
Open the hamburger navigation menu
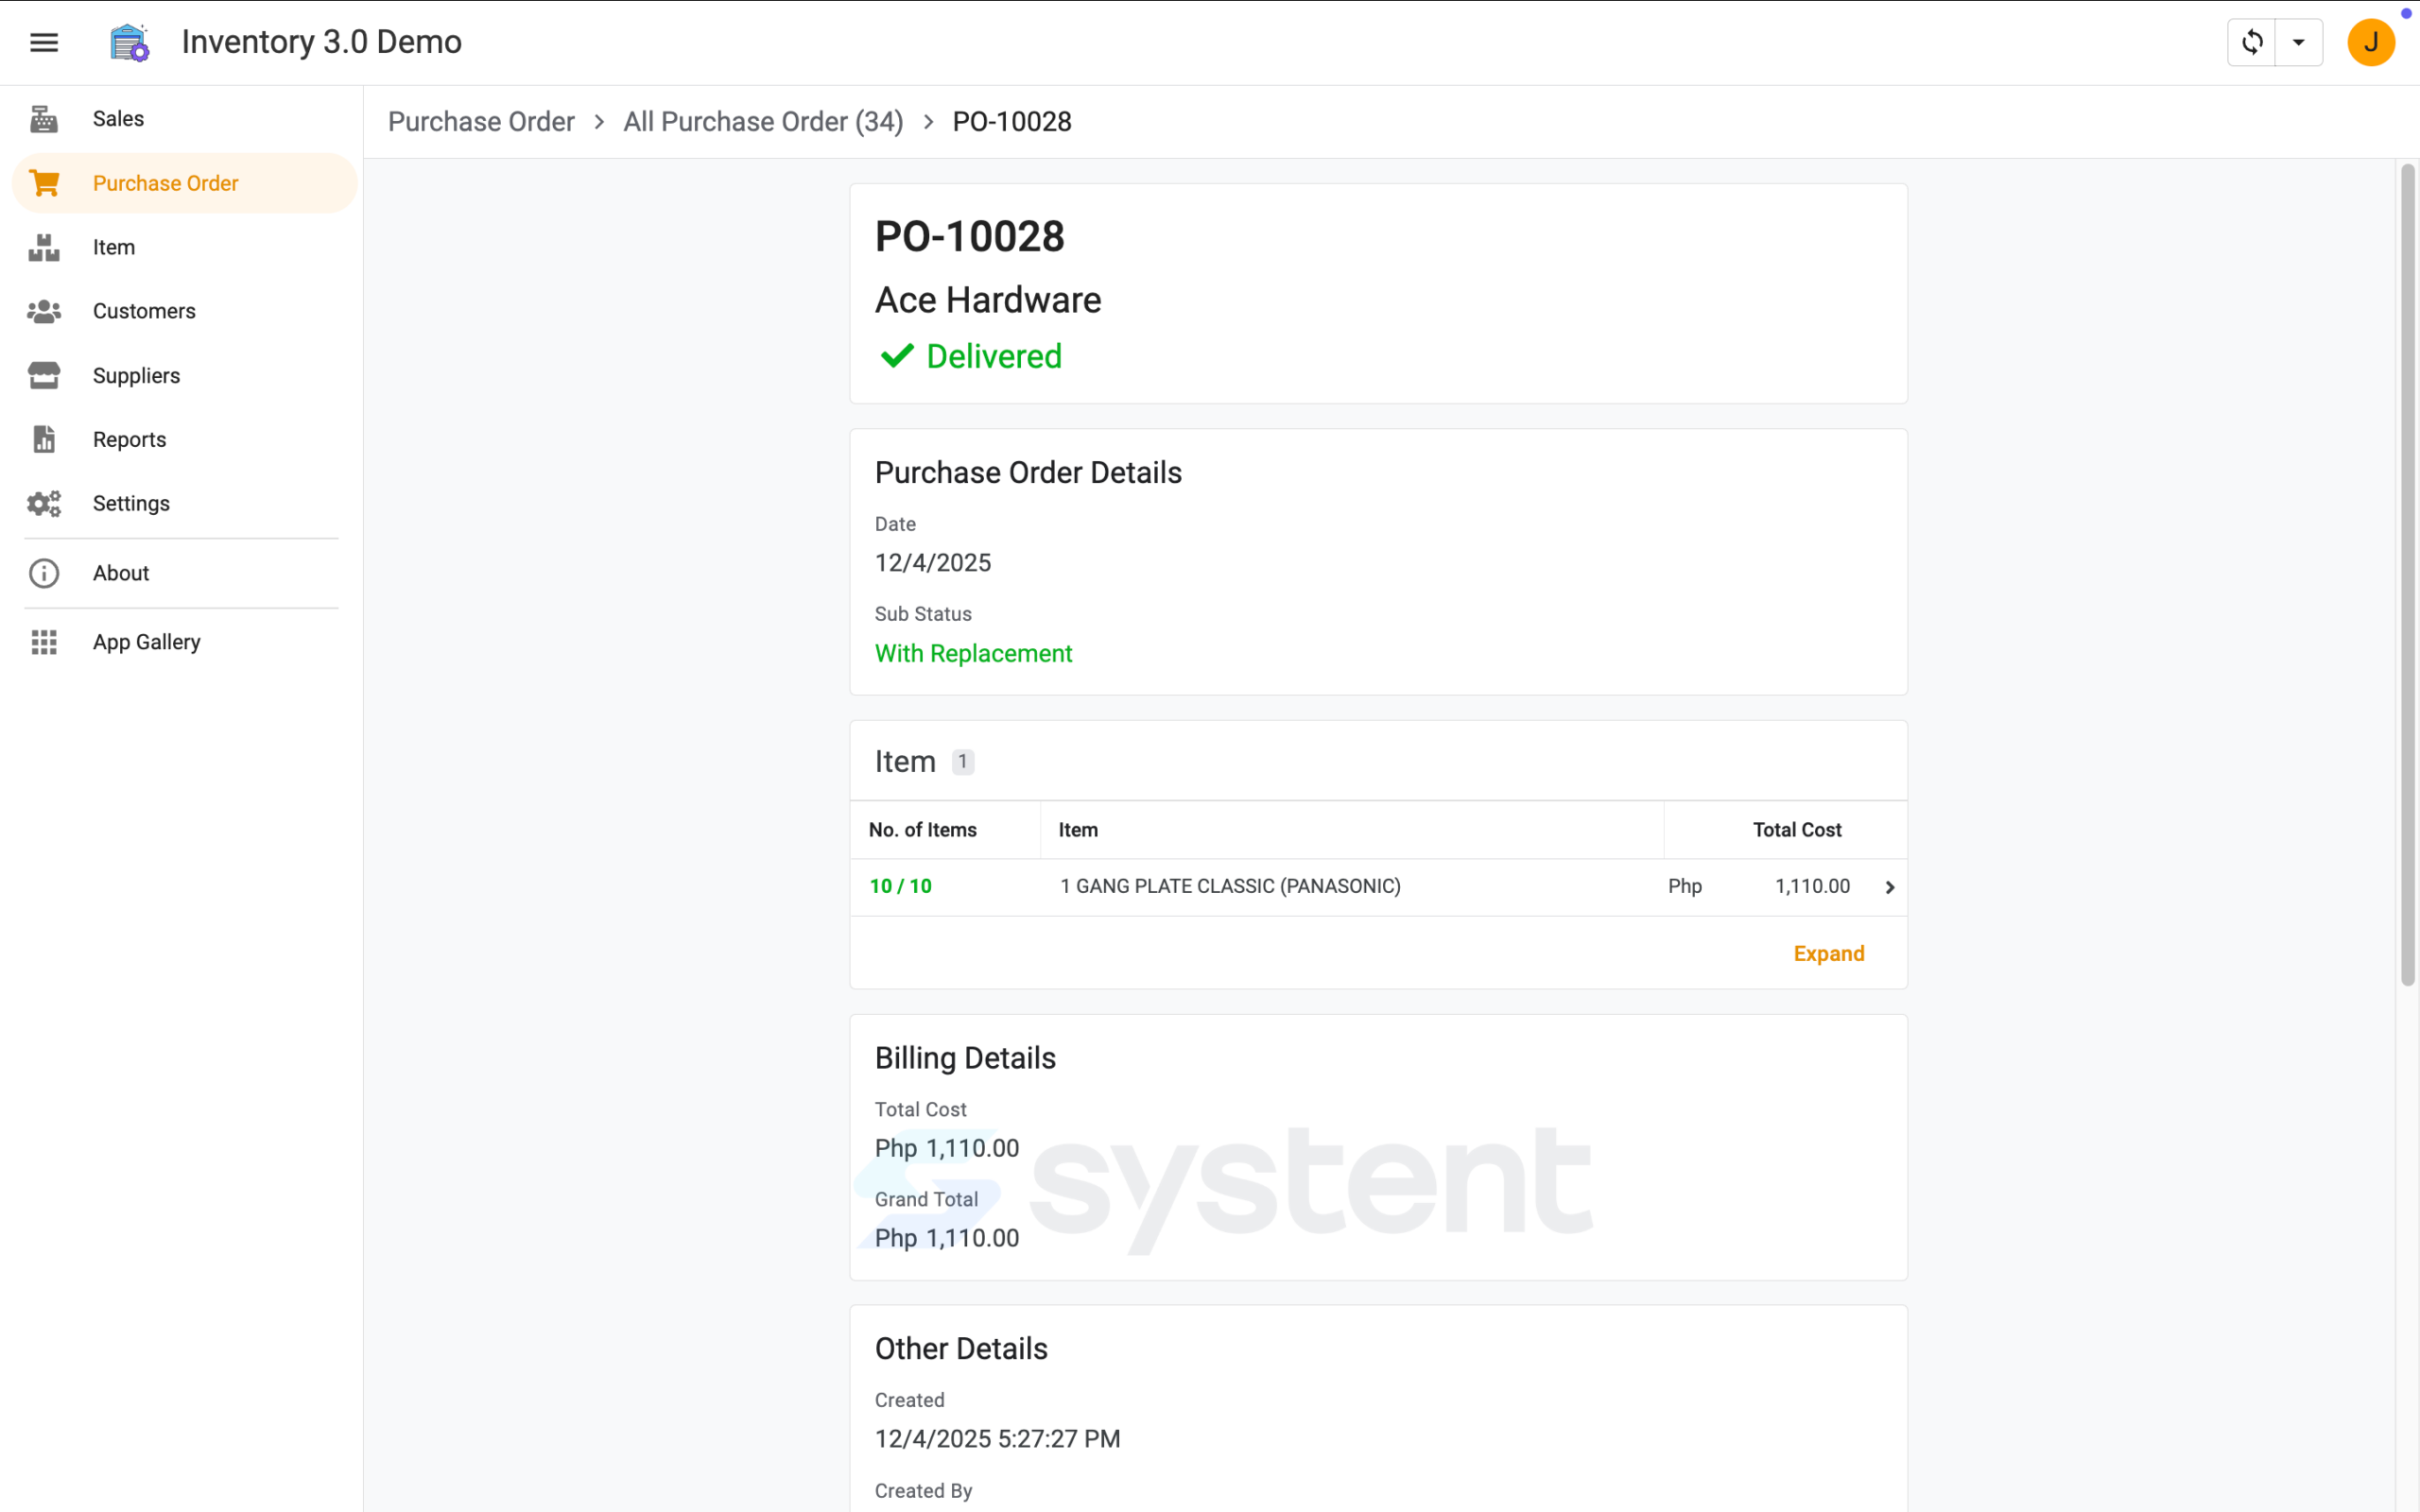[44, 42]
